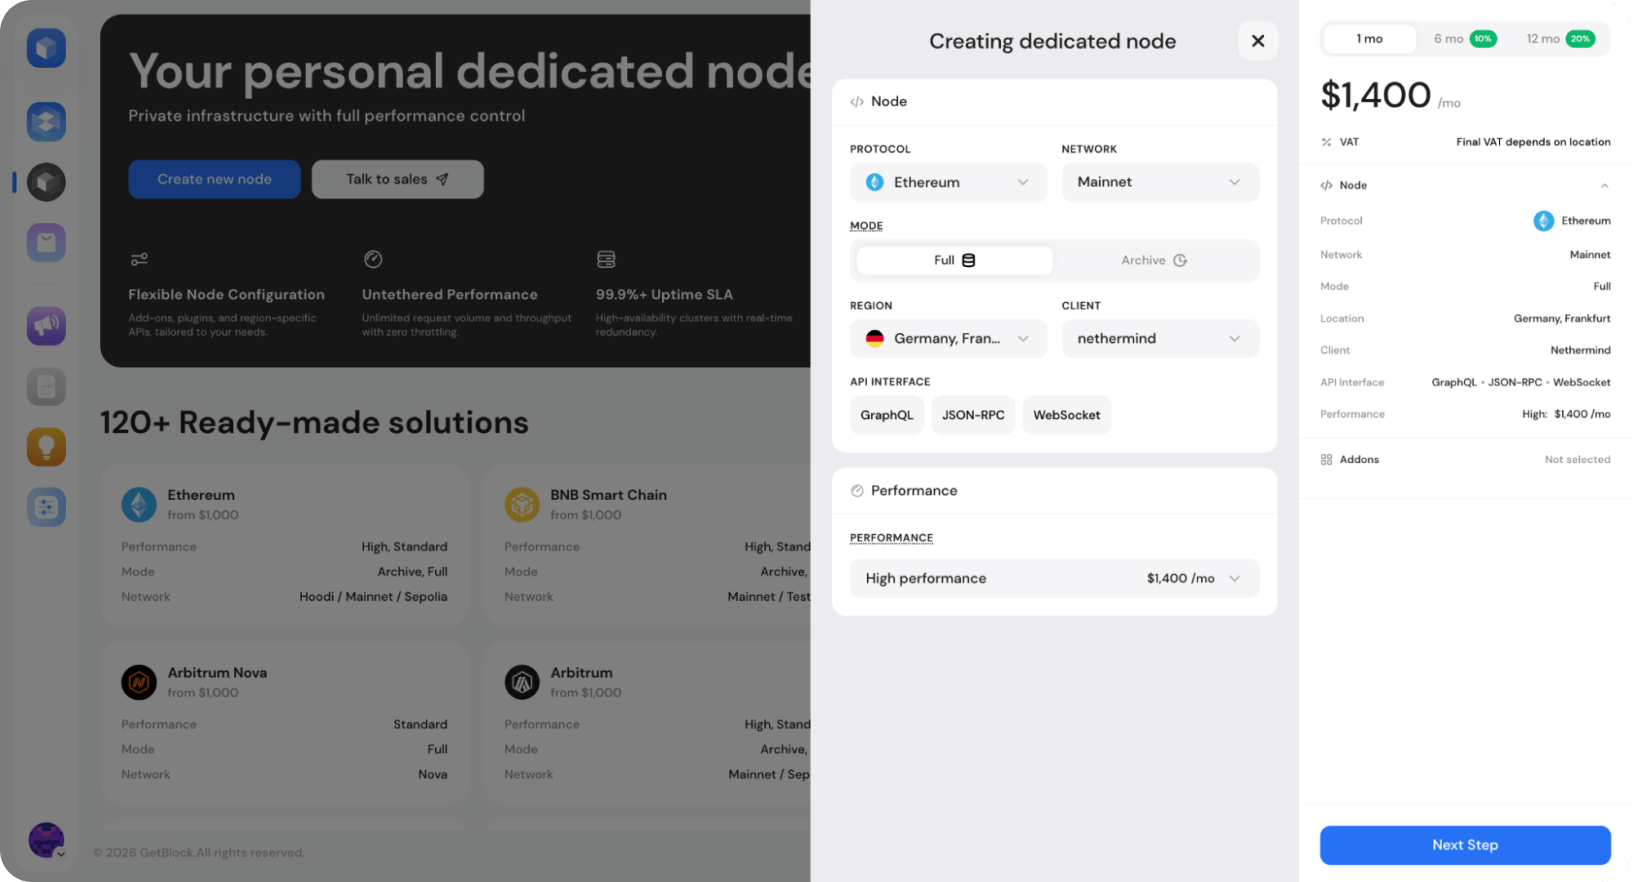
Task: Switch Mode to Archive
Action: 1155,260
